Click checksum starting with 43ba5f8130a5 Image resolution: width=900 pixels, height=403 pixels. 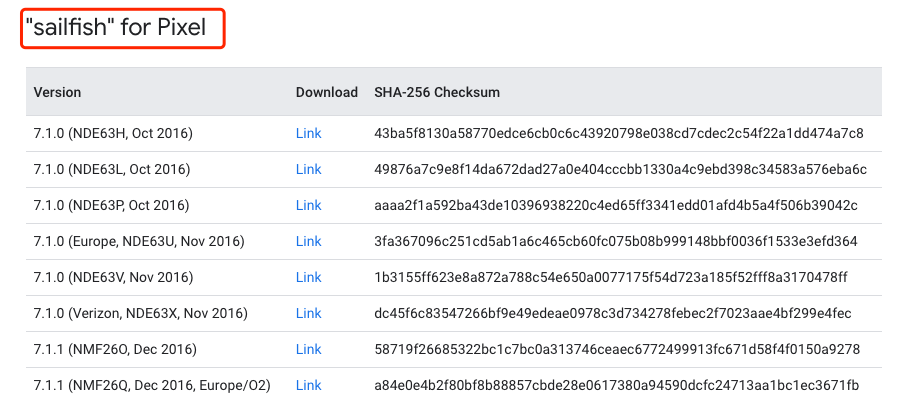pos(619,134)
